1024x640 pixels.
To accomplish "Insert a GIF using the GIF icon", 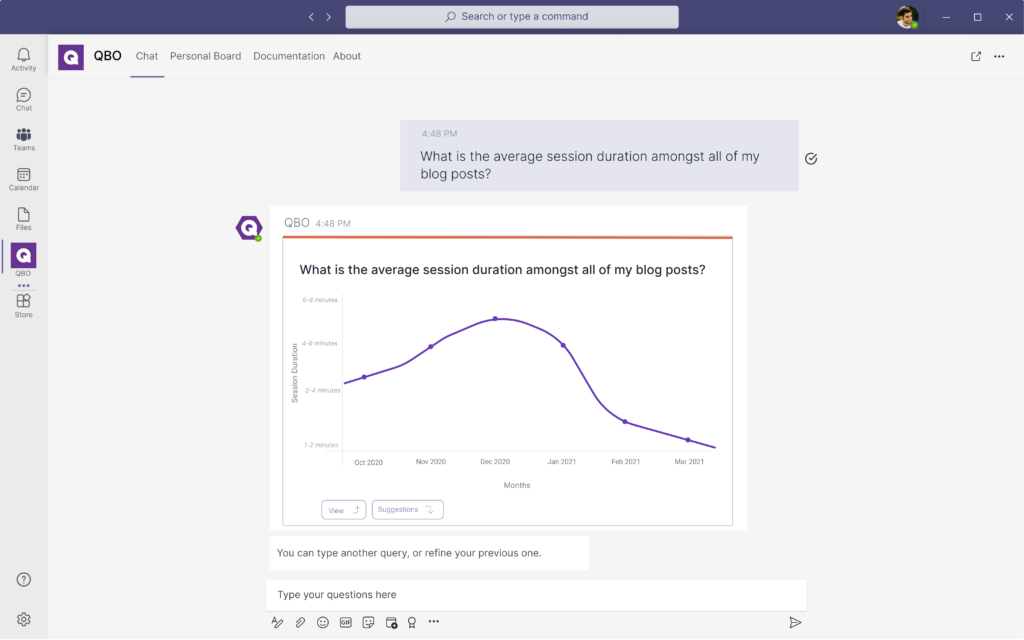I will pos(346,622).
